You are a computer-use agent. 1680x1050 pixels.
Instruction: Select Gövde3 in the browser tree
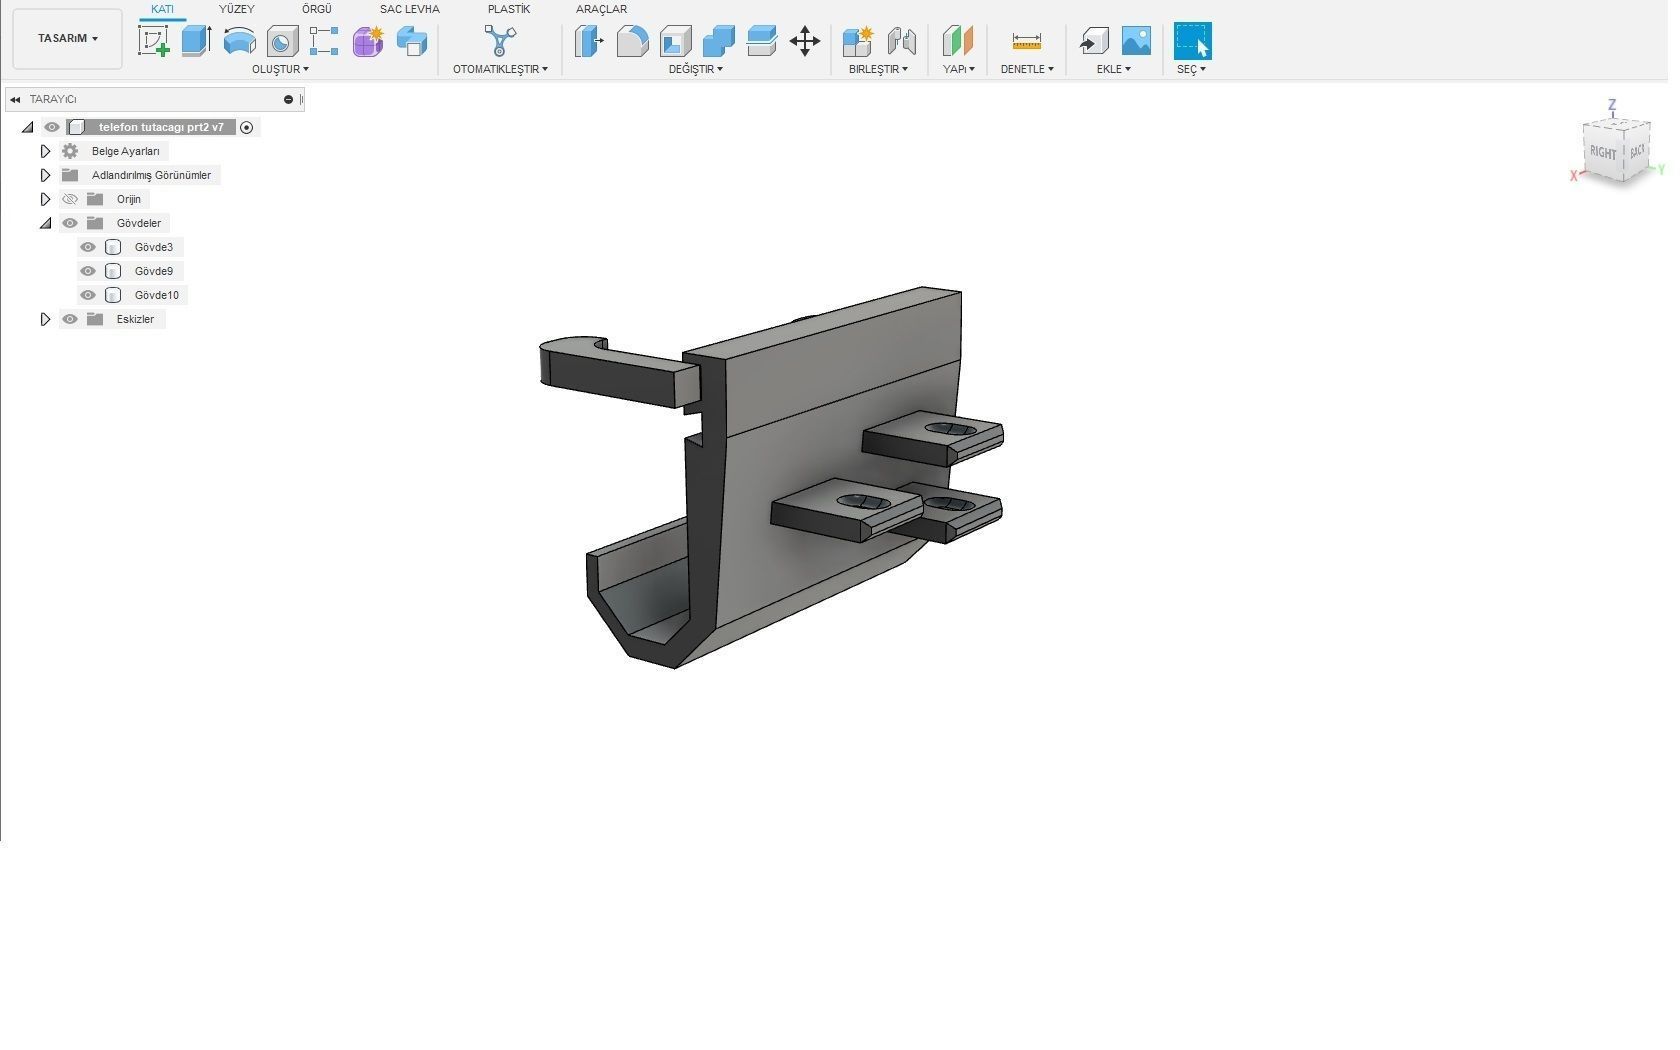[154, 247]
